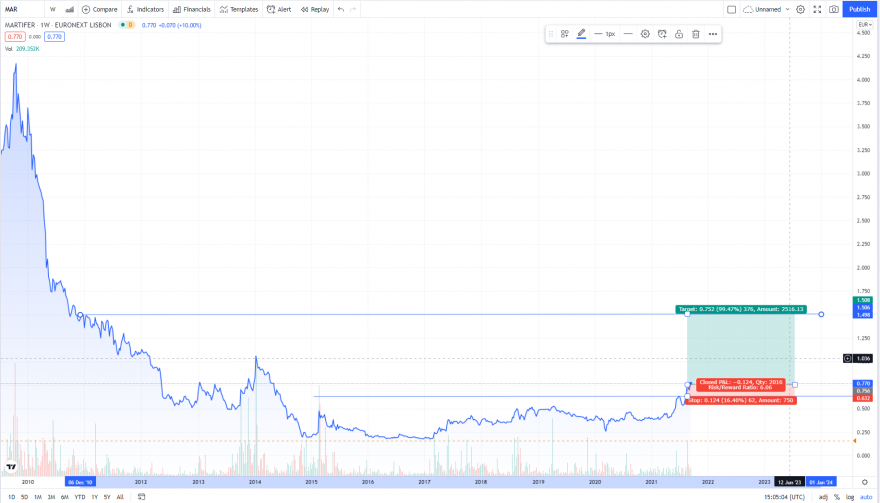Click the Vol 209.352K volume legend
Image resolution: width=880 pixels, height=503 pixels.
pos(22,49)
